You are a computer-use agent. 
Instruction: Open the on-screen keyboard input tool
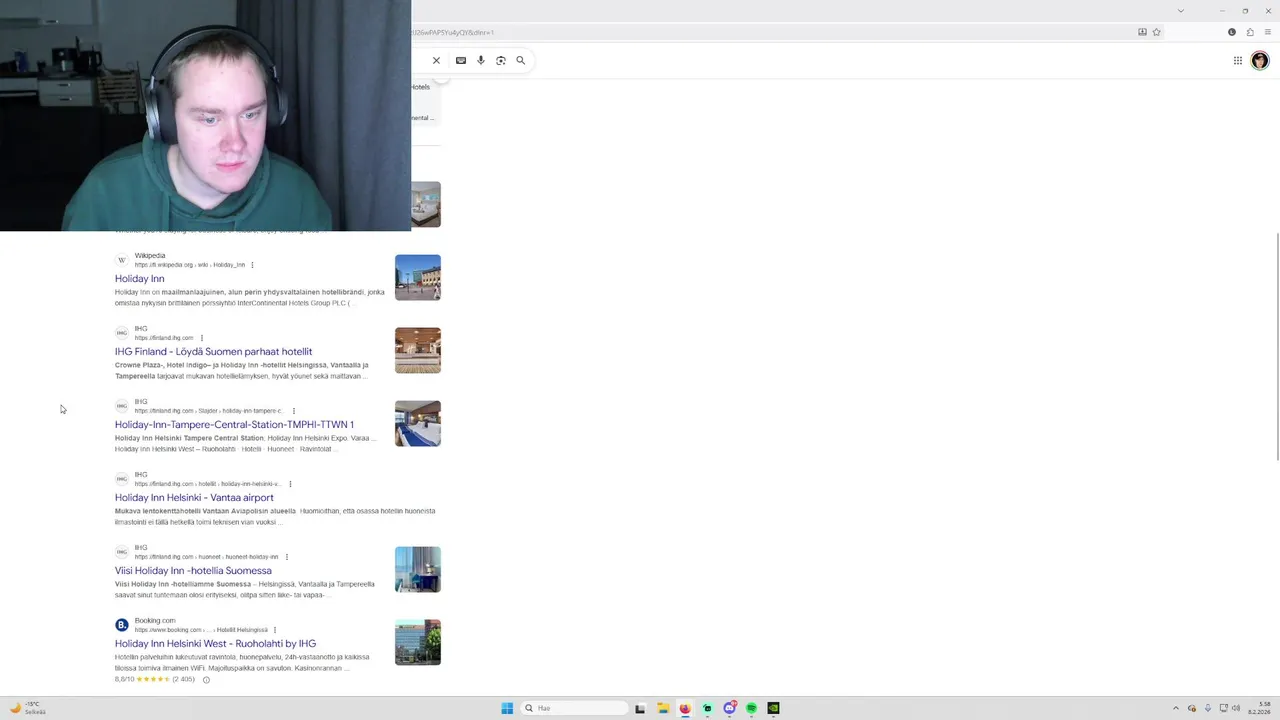click(x=461, y=60)
